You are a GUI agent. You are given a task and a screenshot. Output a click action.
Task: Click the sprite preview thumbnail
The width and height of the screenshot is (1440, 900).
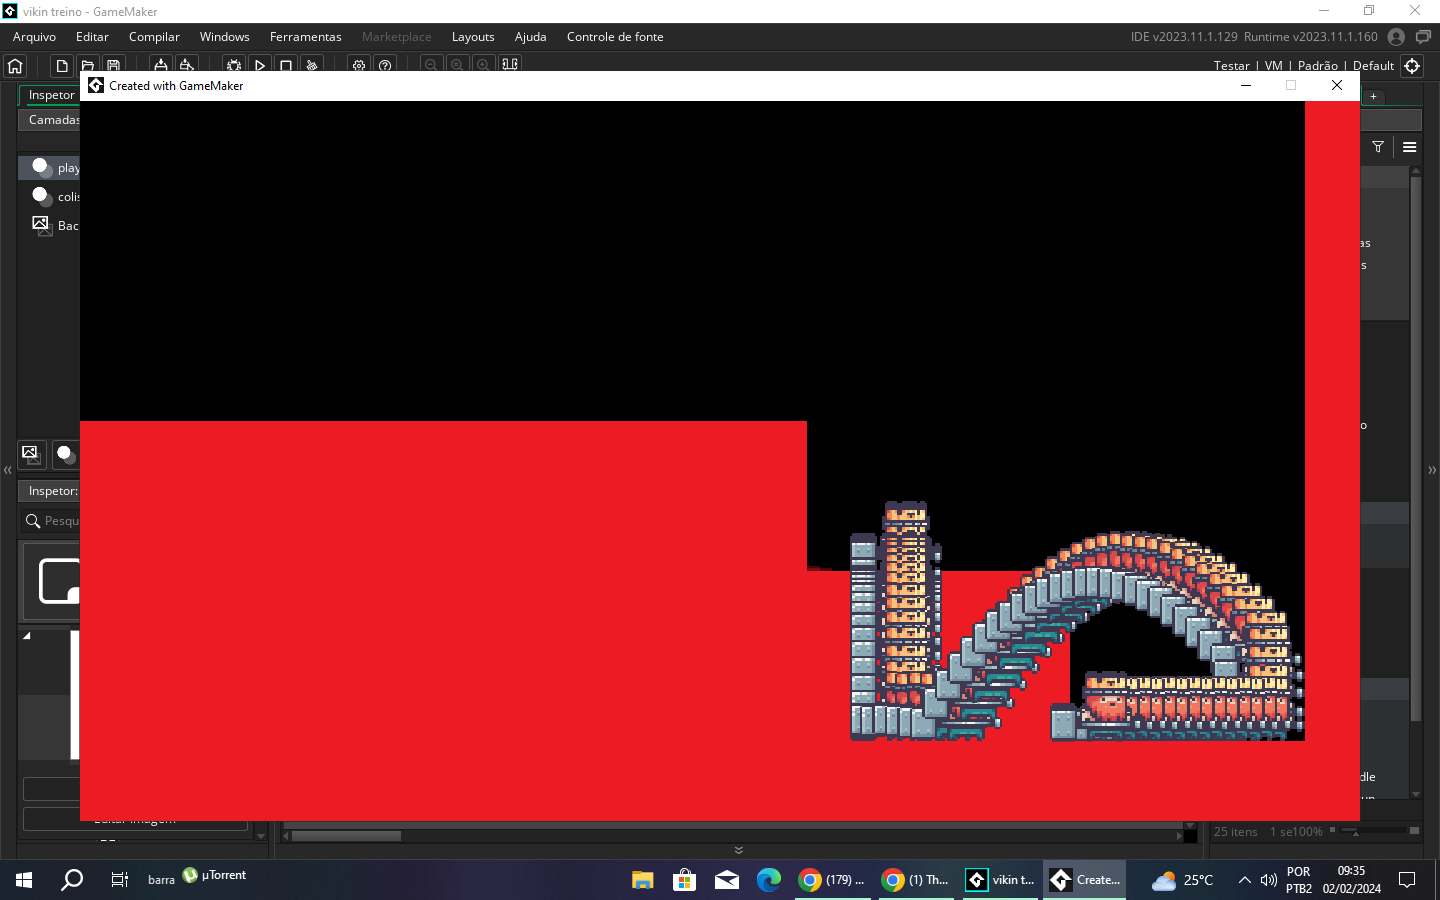pos(52,582)
